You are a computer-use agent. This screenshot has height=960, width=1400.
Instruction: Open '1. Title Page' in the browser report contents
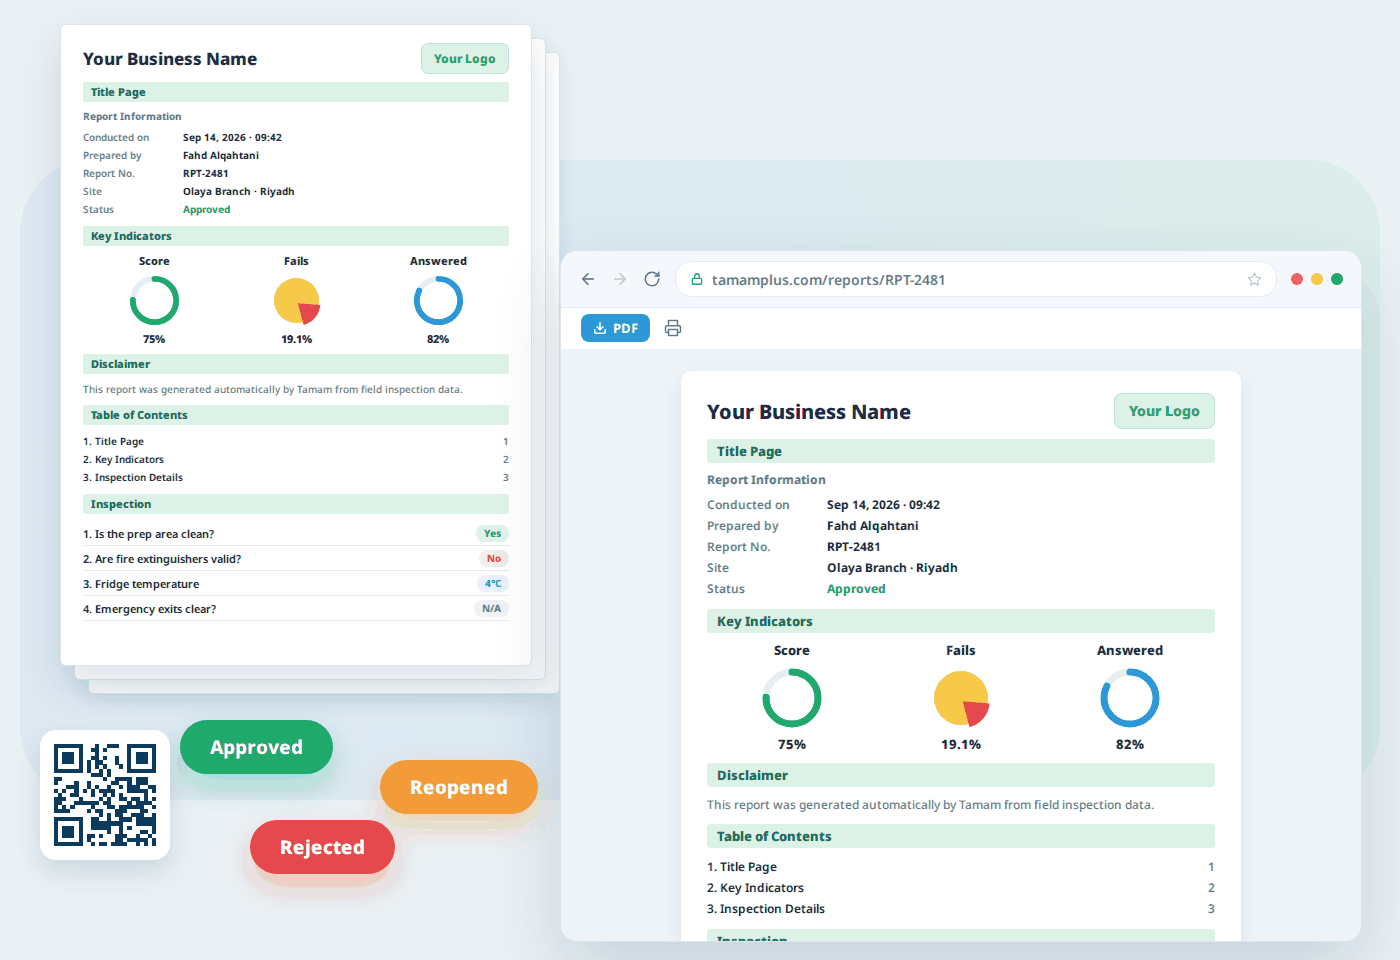point(742,867)
